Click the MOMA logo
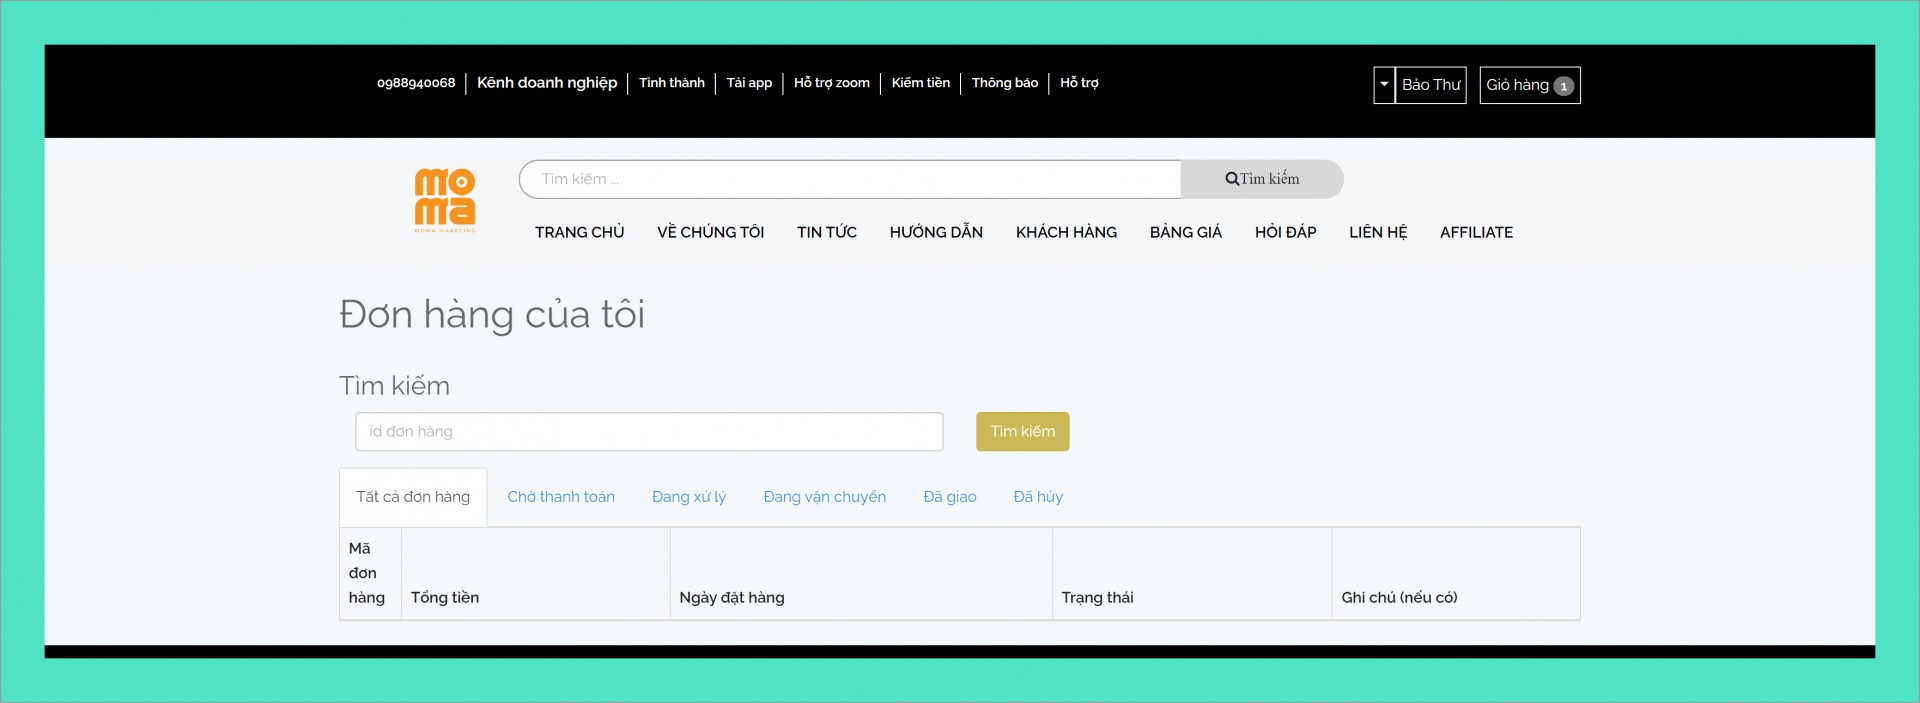This screenshot has width=1920, height=703. [x=445, y=199]
